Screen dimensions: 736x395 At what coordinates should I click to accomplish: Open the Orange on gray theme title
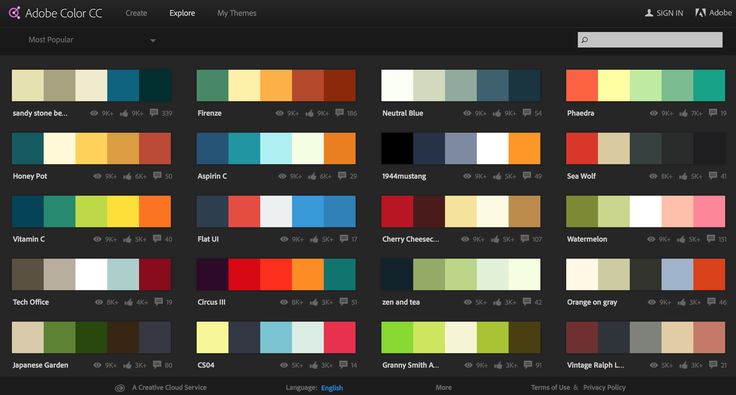(x=592, y=302)
